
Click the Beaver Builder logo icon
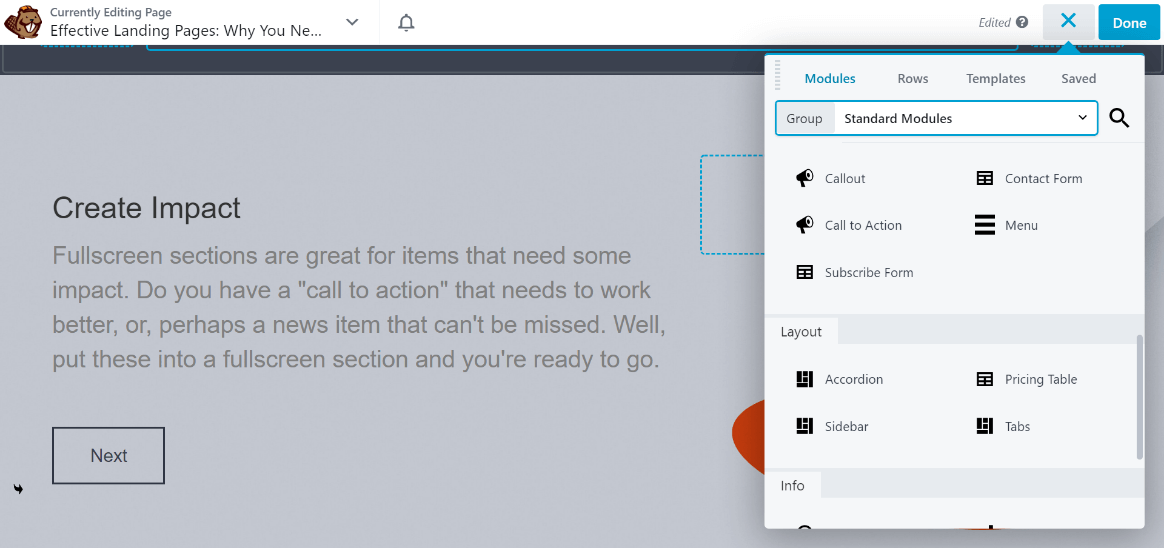click(x=22, y=22)
